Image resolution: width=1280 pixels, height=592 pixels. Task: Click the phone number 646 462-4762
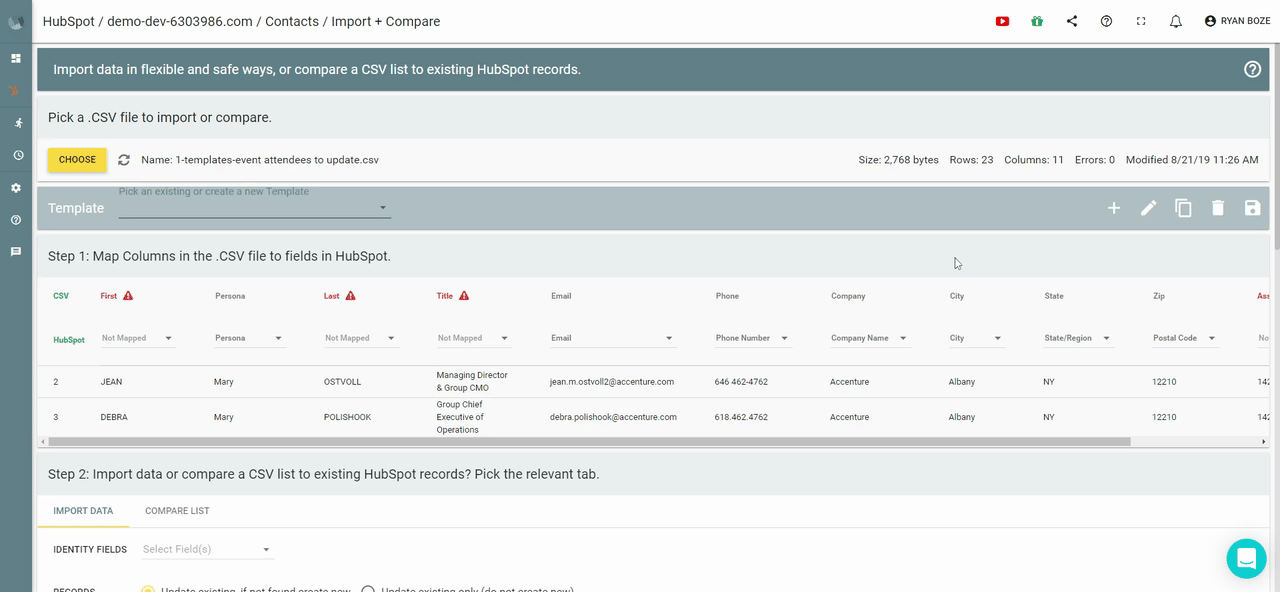point(741,382)
